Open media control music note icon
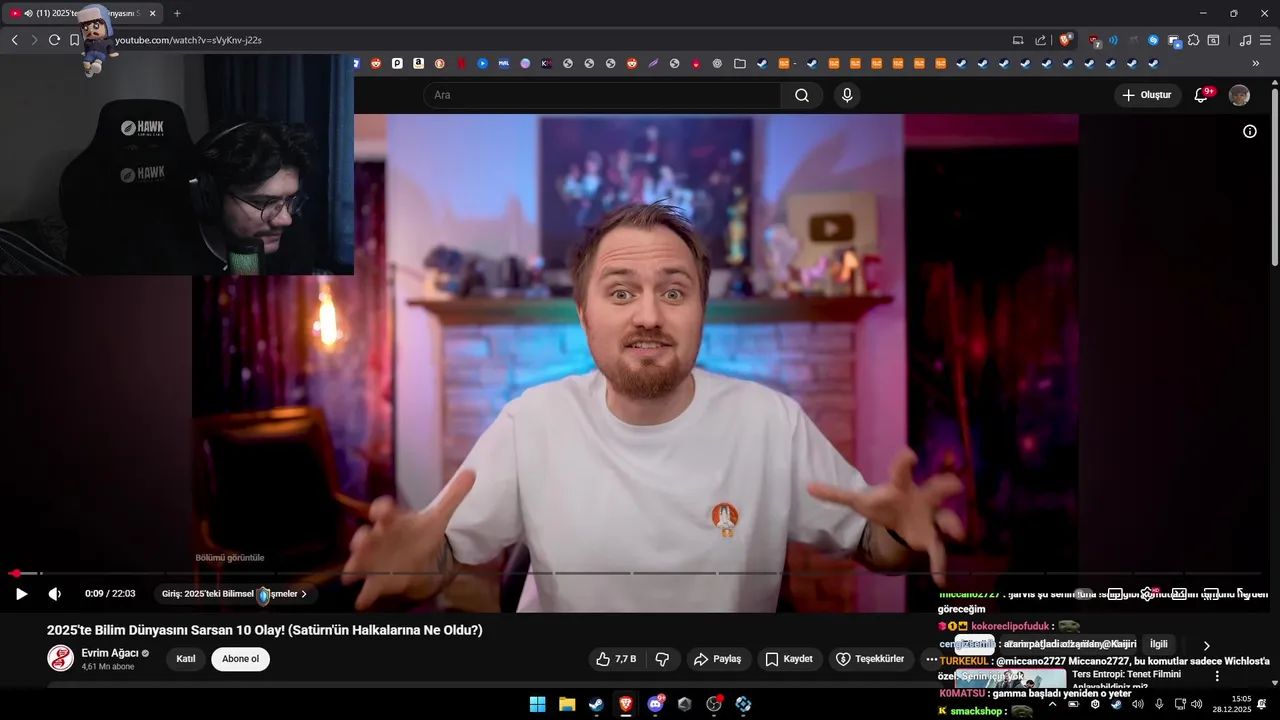Viewport: 1280px width, 720px height. coord(1245,40)
